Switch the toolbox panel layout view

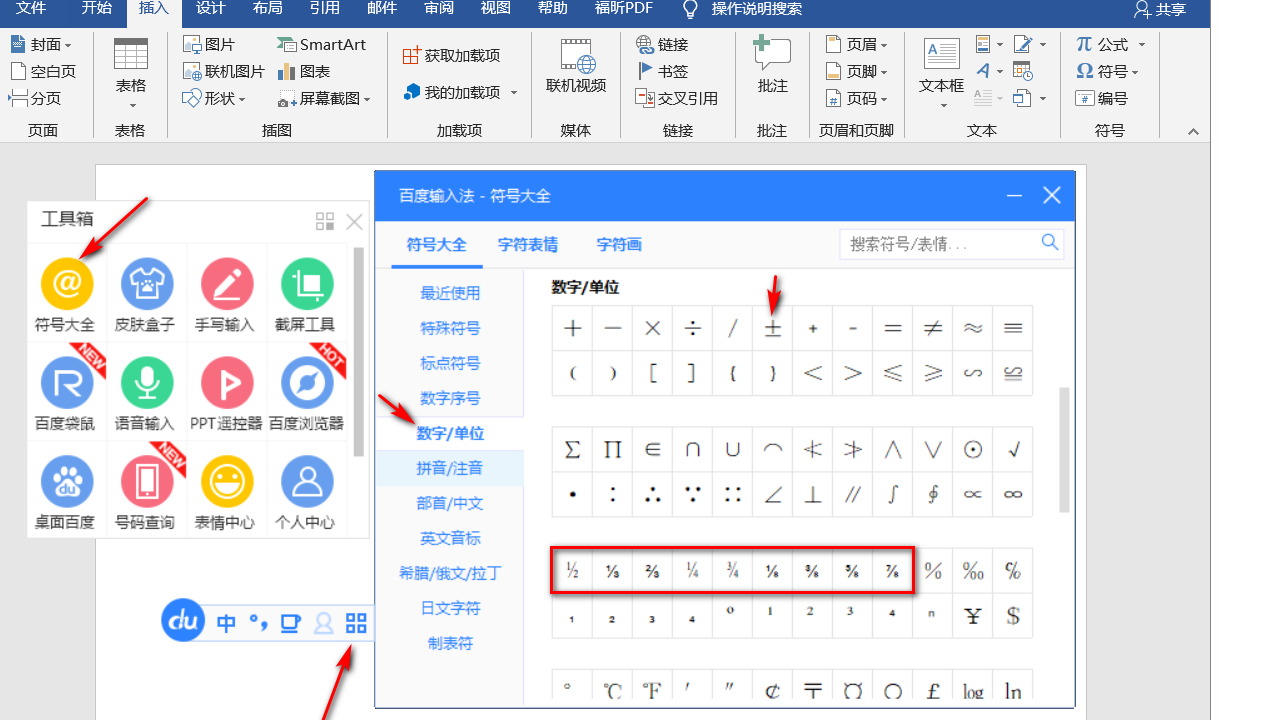325,221
